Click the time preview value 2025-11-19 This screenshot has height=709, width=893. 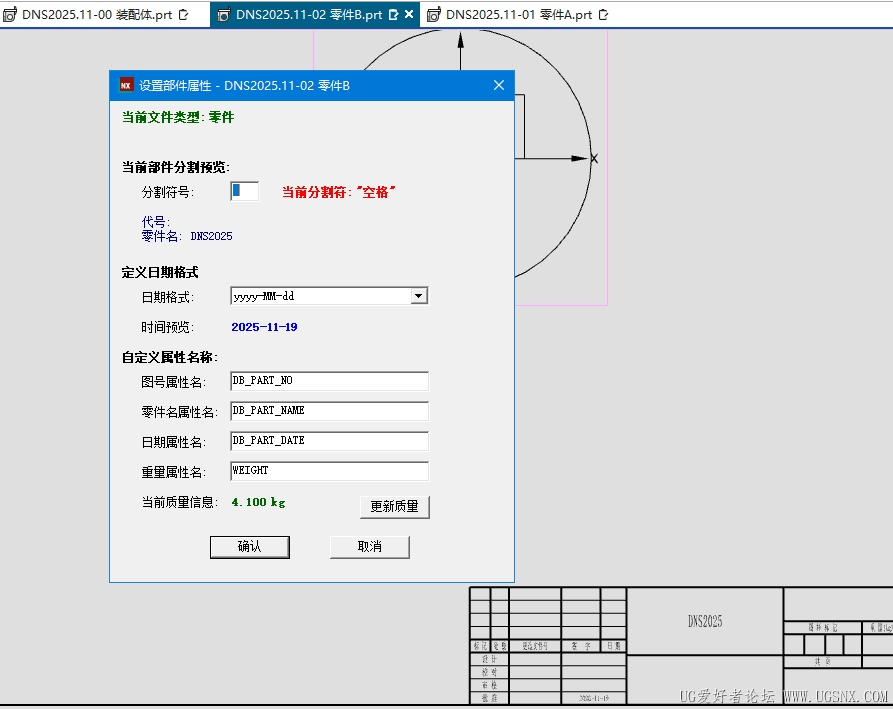[x=264, y=327]
